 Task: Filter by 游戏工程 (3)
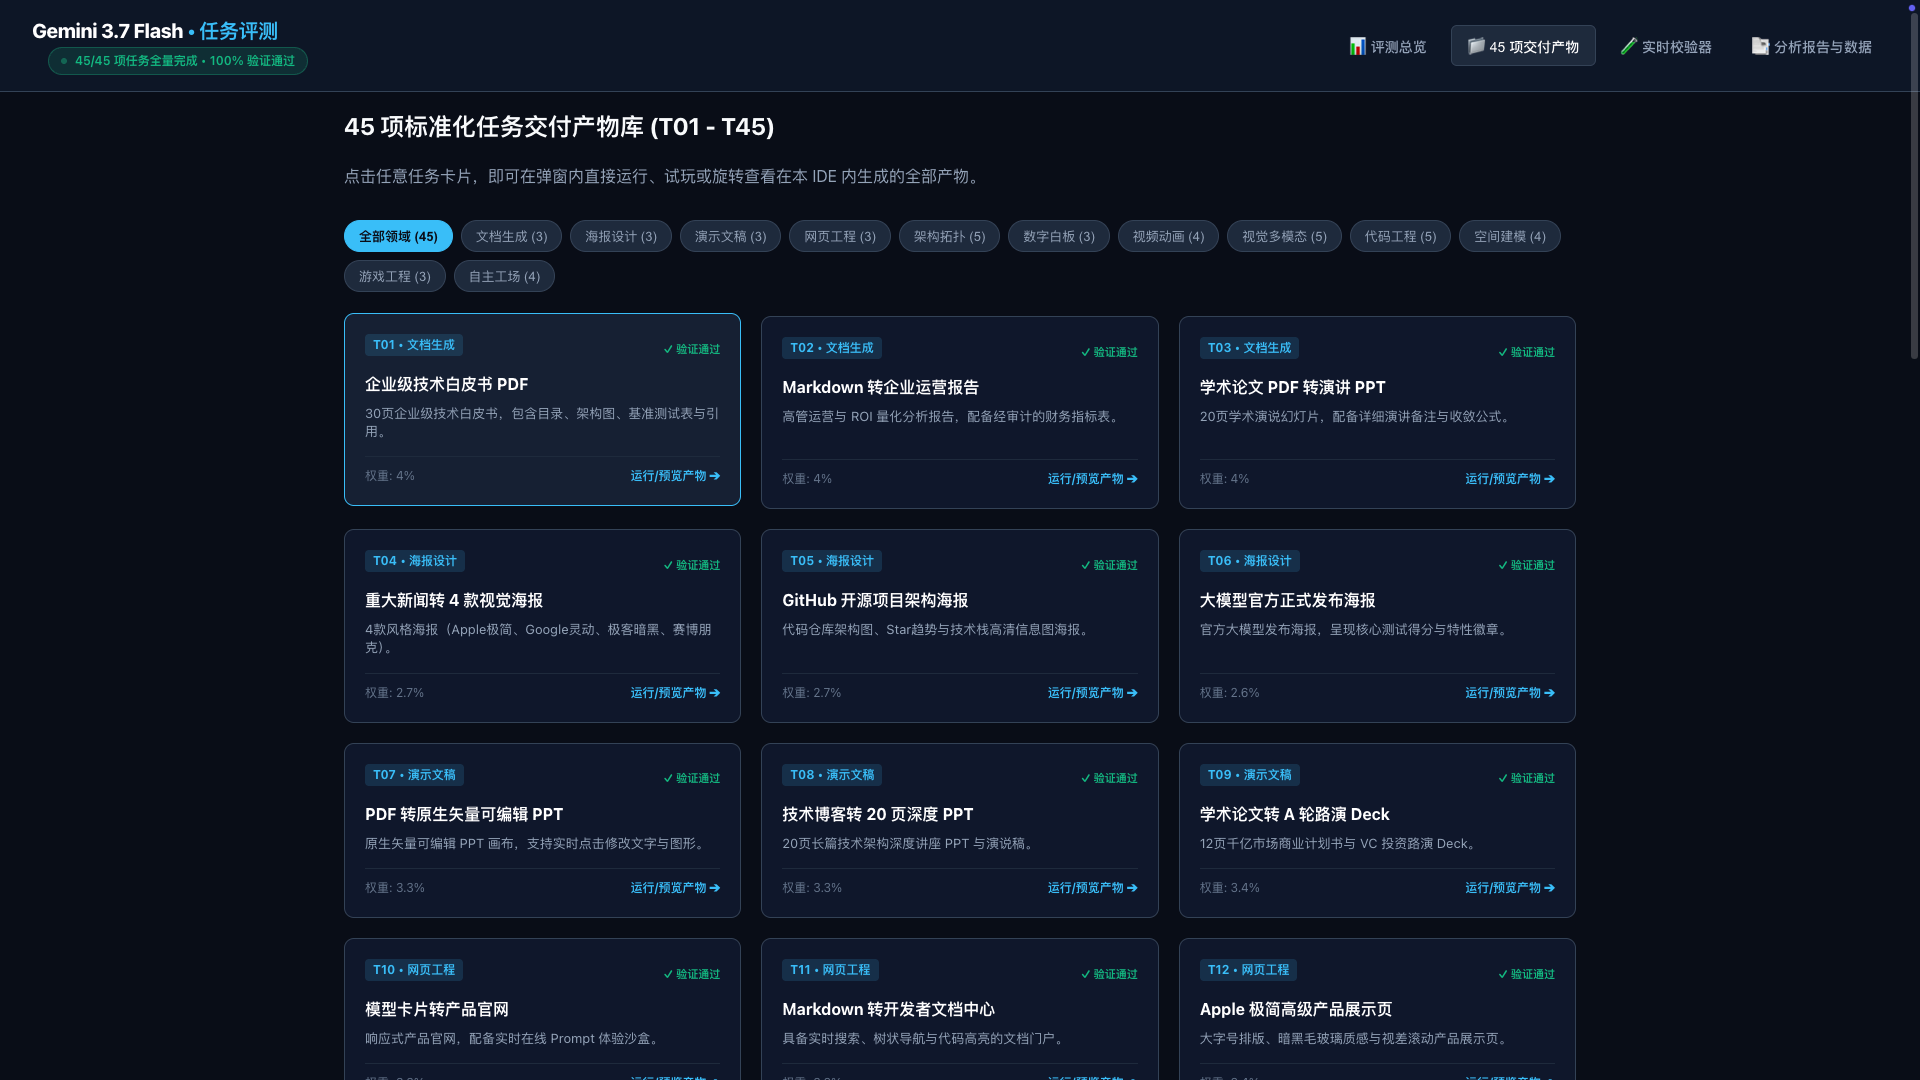395,276
